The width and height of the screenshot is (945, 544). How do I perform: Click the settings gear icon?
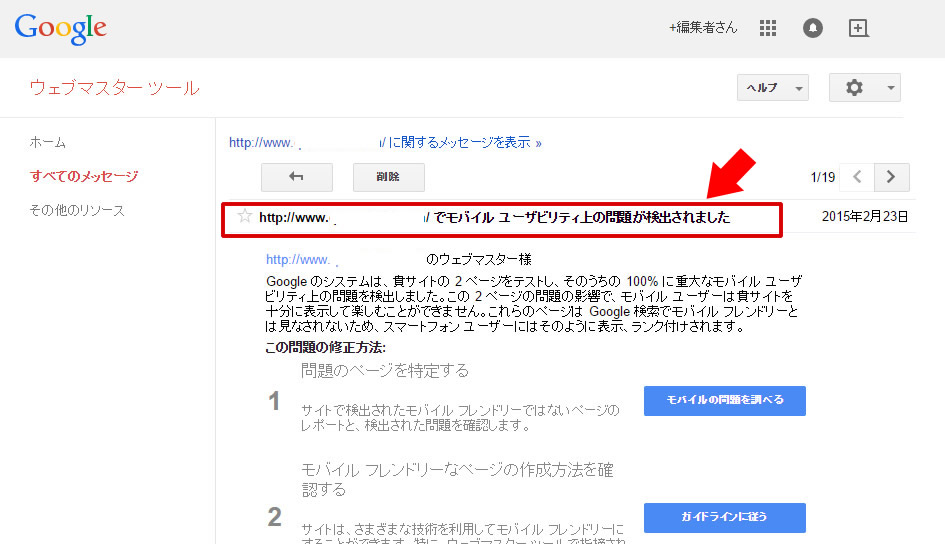click(854, 88)
